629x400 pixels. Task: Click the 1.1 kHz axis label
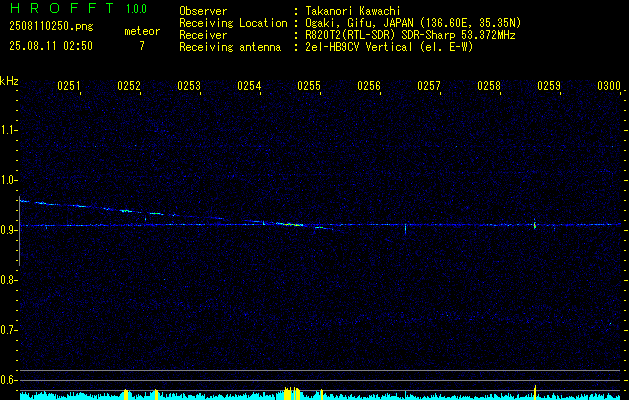pyautogui.click(x=8, y=130)
